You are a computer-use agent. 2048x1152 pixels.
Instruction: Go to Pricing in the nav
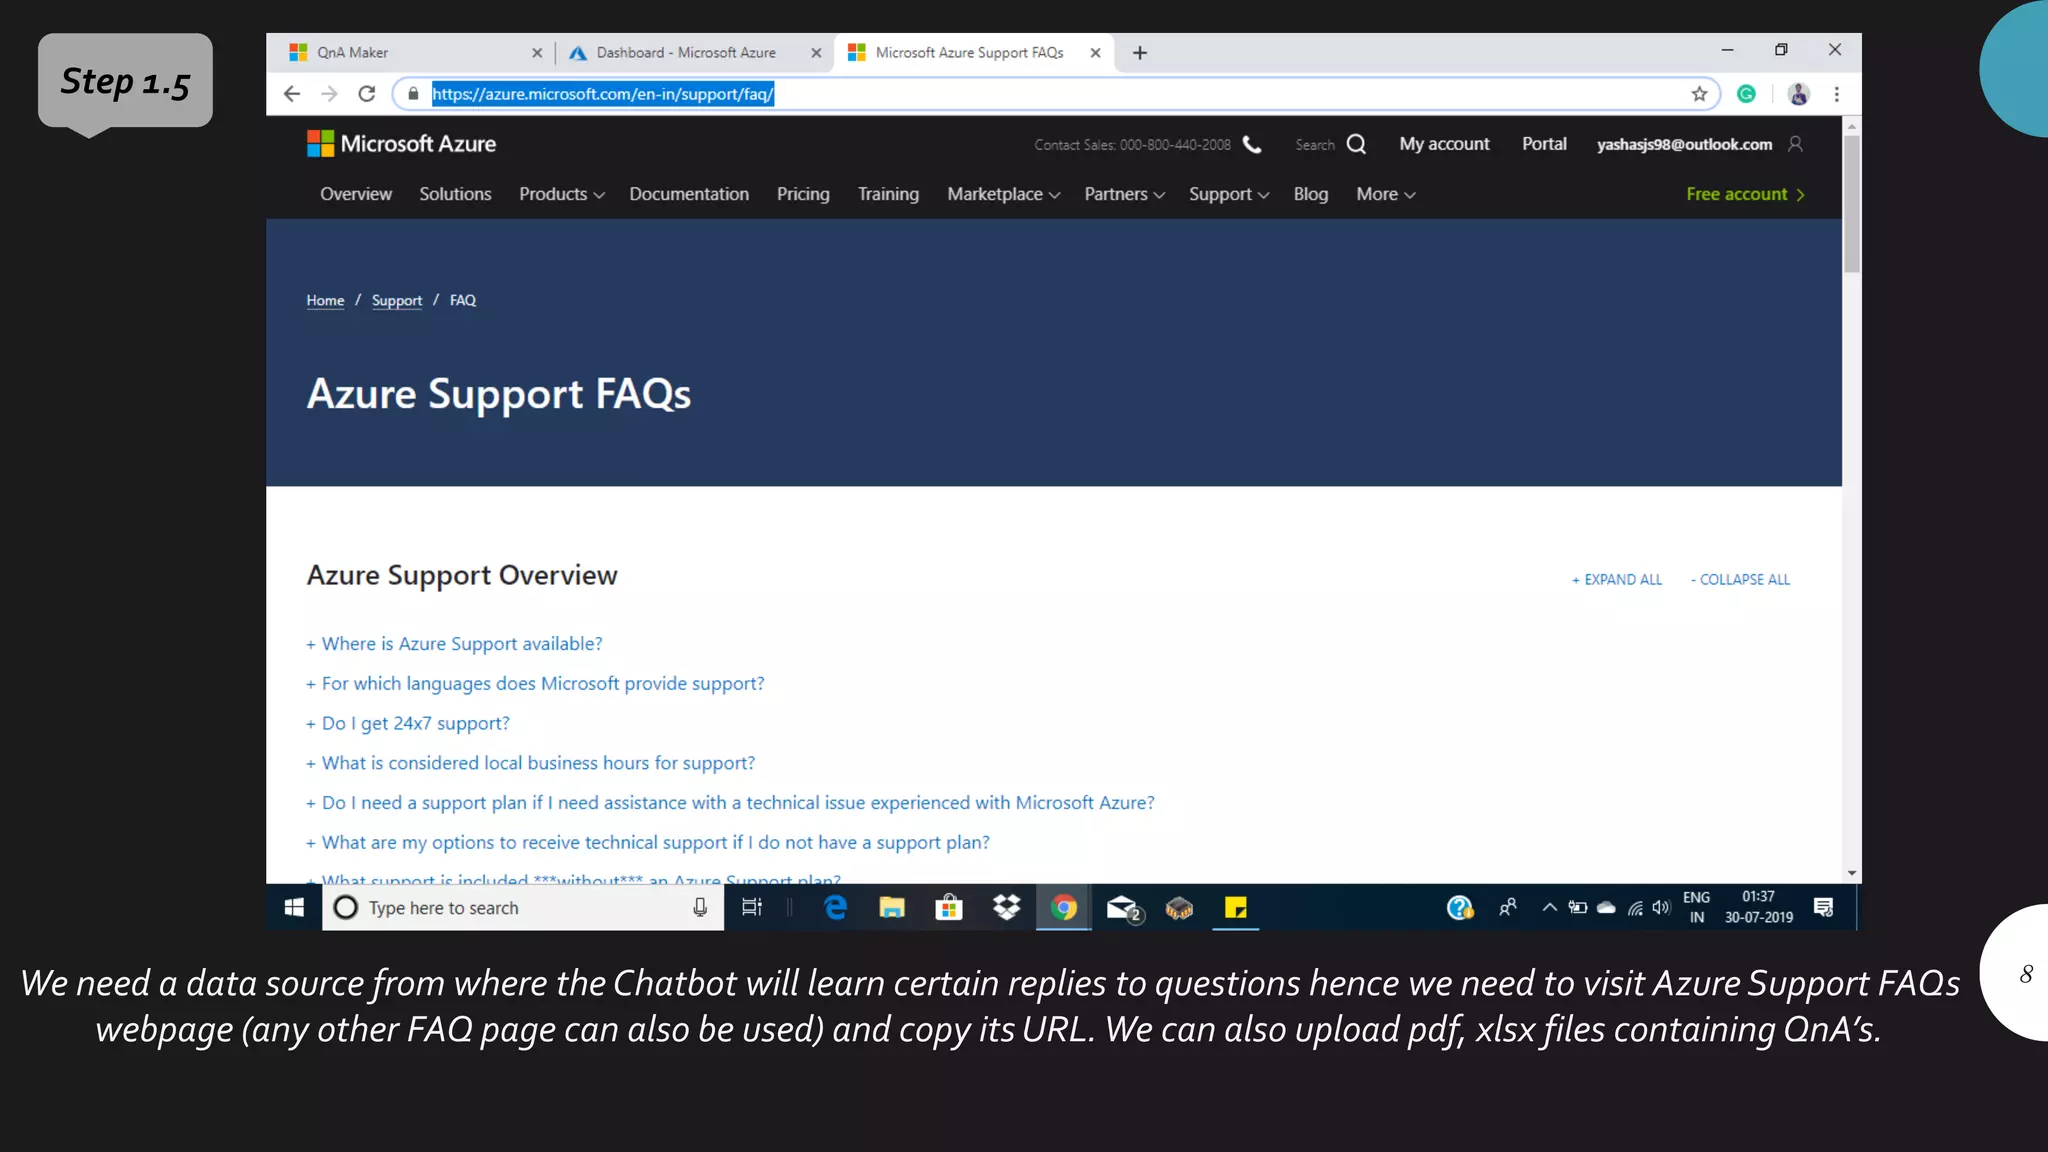tap(803, 194)
